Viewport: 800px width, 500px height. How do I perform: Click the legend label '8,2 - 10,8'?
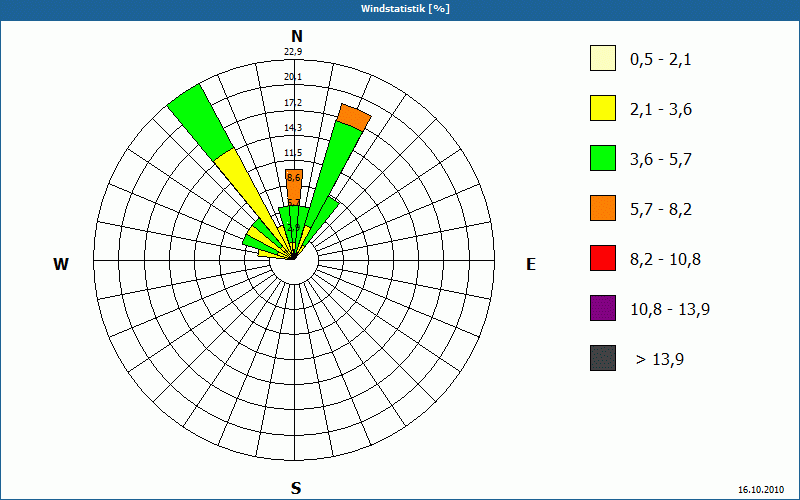665,260
